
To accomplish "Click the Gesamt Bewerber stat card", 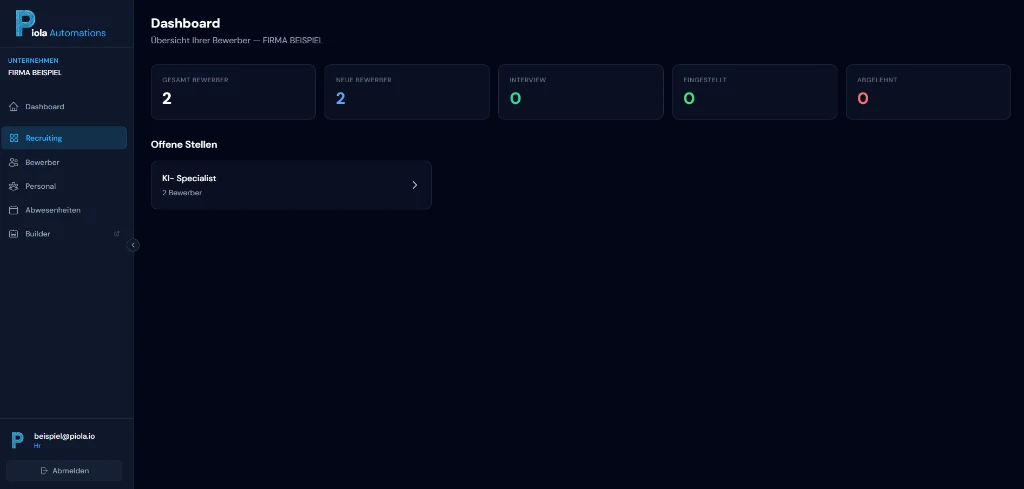I will pyautogui.click(x=233, y=92).
